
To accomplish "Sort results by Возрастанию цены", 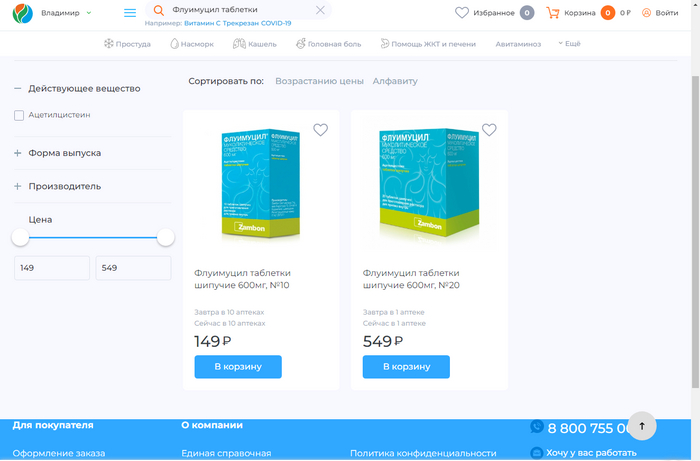I will point(319,81).
